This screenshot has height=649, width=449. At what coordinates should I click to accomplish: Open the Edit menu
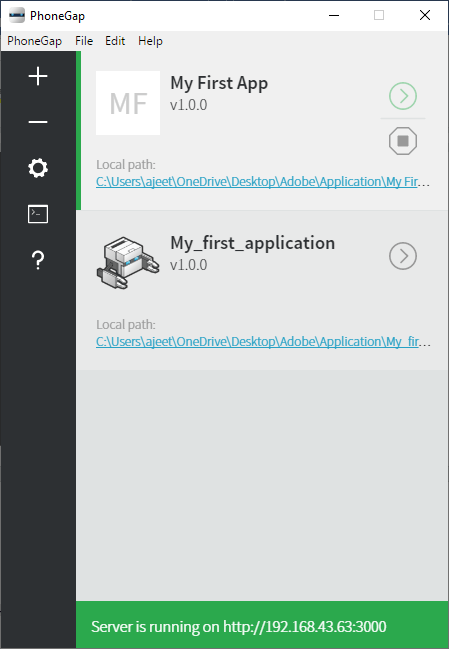tap(115, 41)
